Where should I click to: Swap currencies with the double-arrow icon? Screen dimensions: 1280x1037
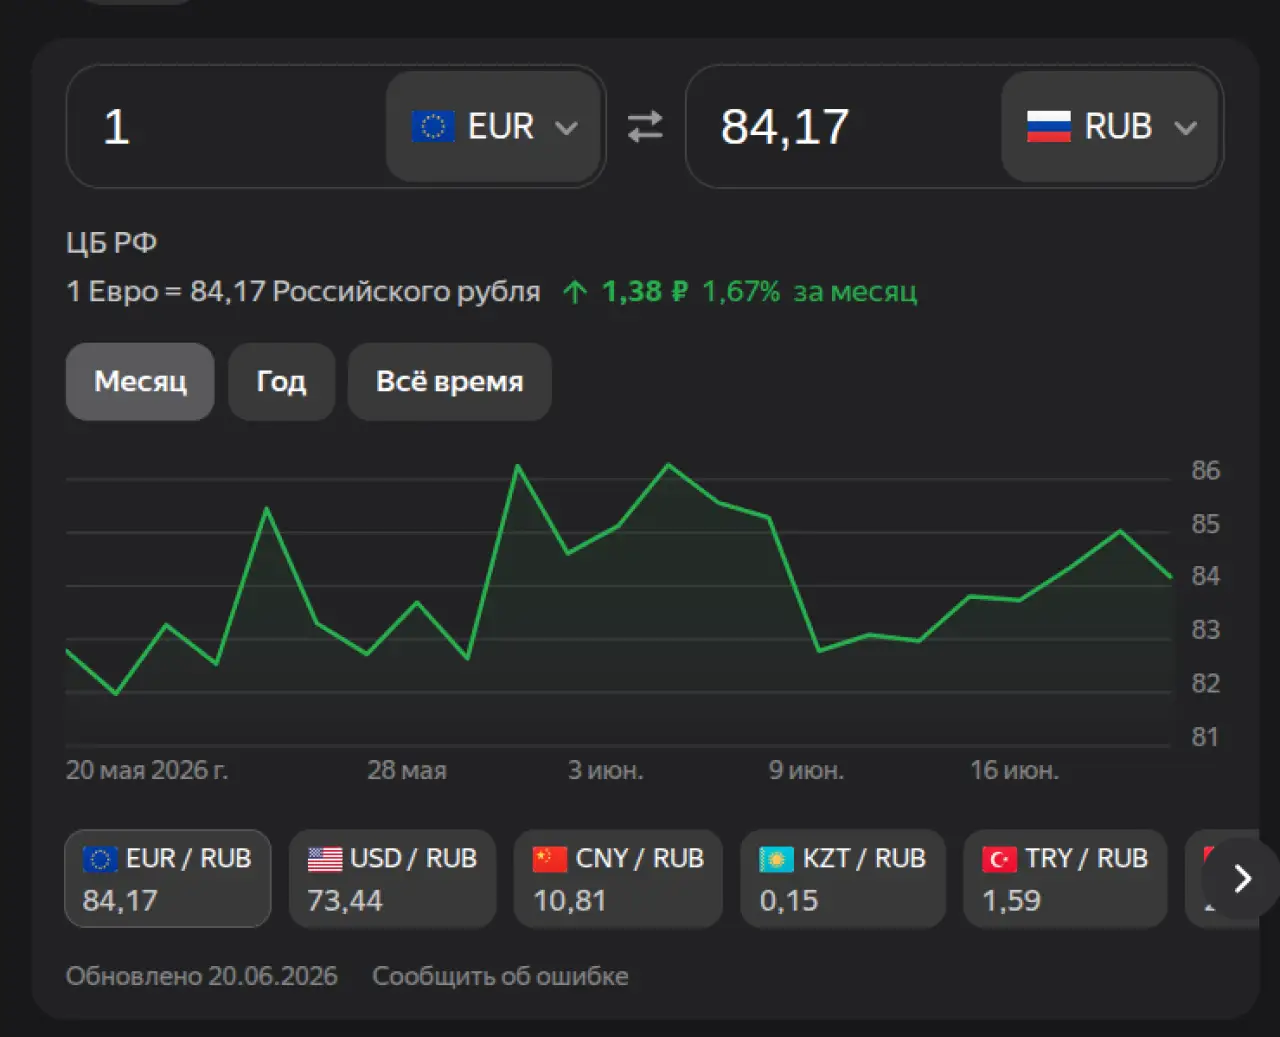(645, 127)
